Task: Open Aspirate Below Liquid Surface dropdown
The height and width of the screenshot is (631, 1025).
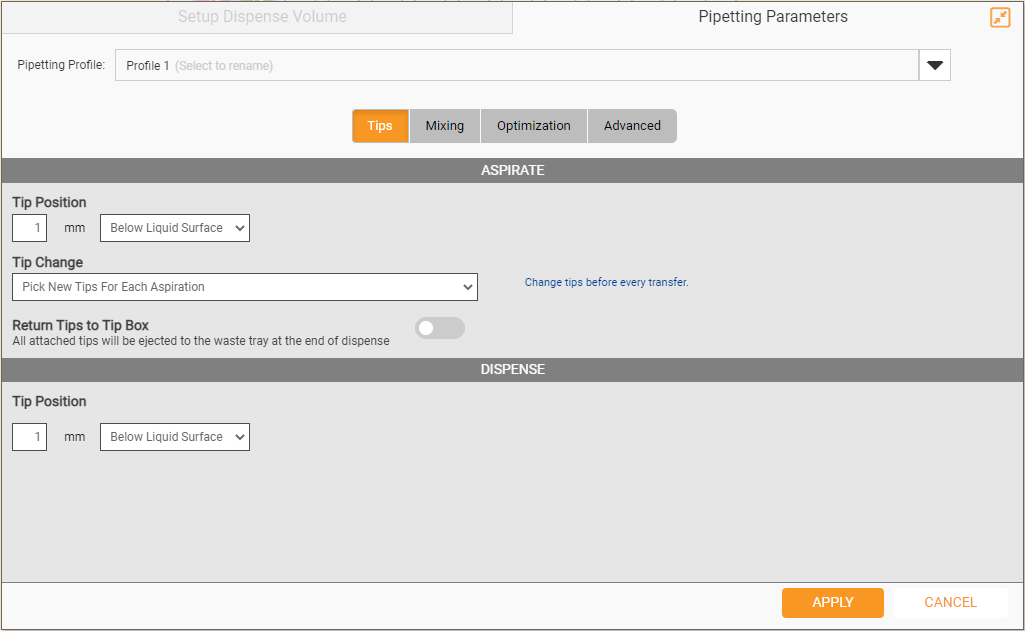Action: coord(175,228)
